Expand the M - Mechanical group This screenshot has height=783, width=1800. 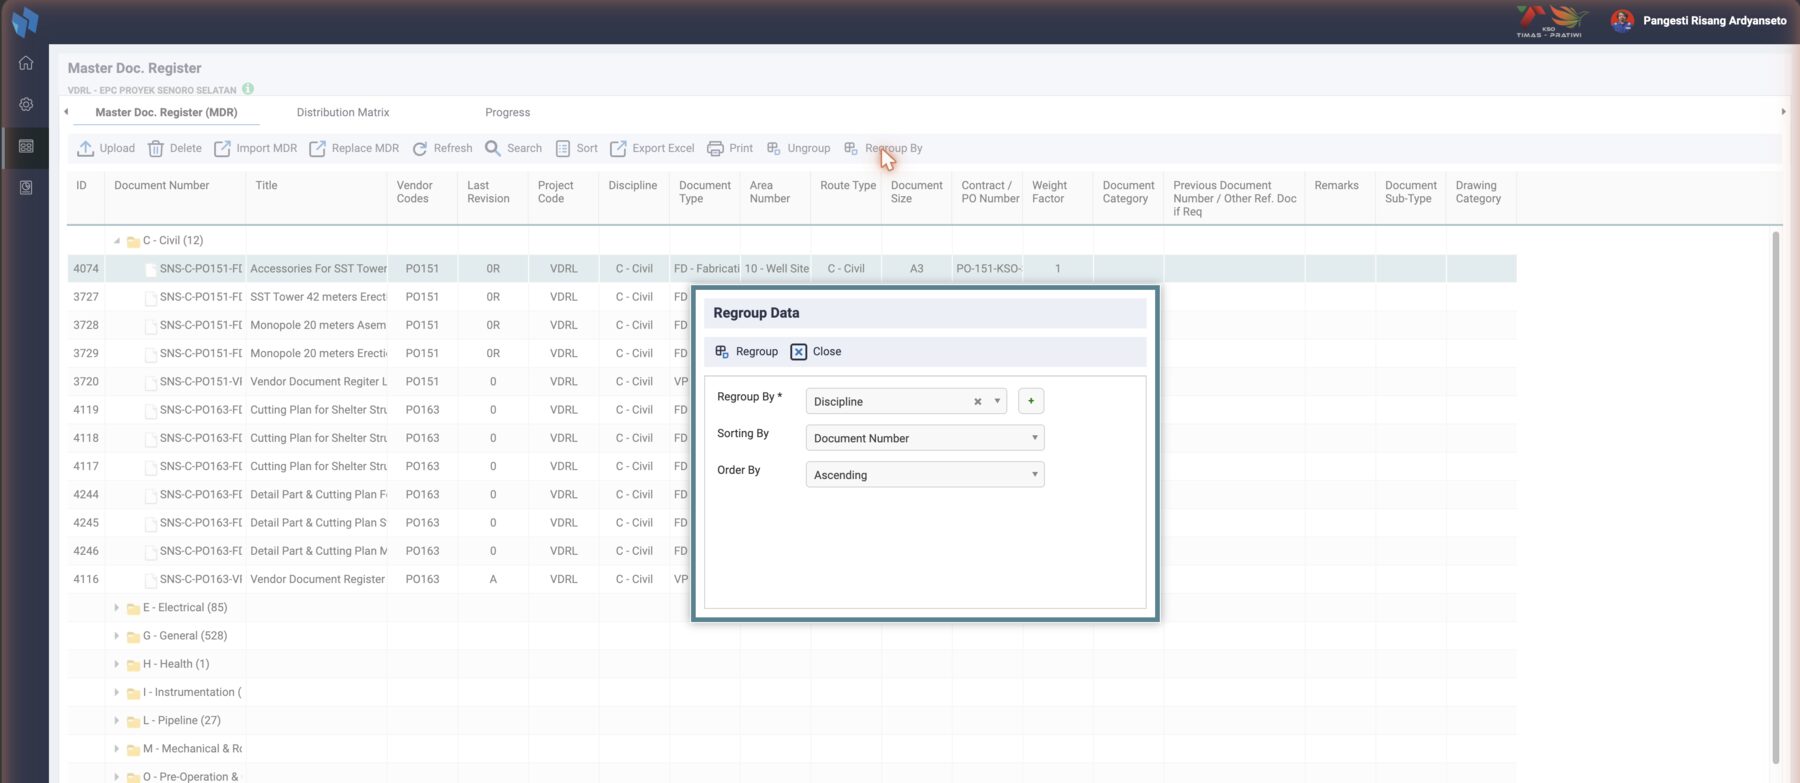click(x=117, y=749)
